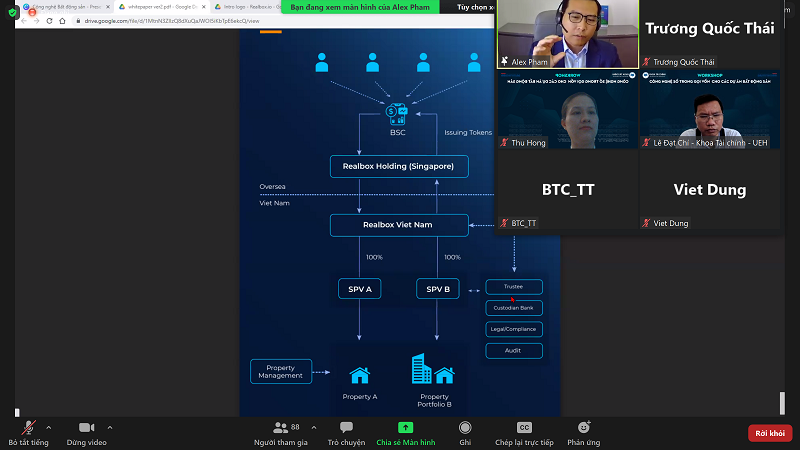The image size is (800, 450).
Task: Click the SPV B box
Action: [438, 289]
